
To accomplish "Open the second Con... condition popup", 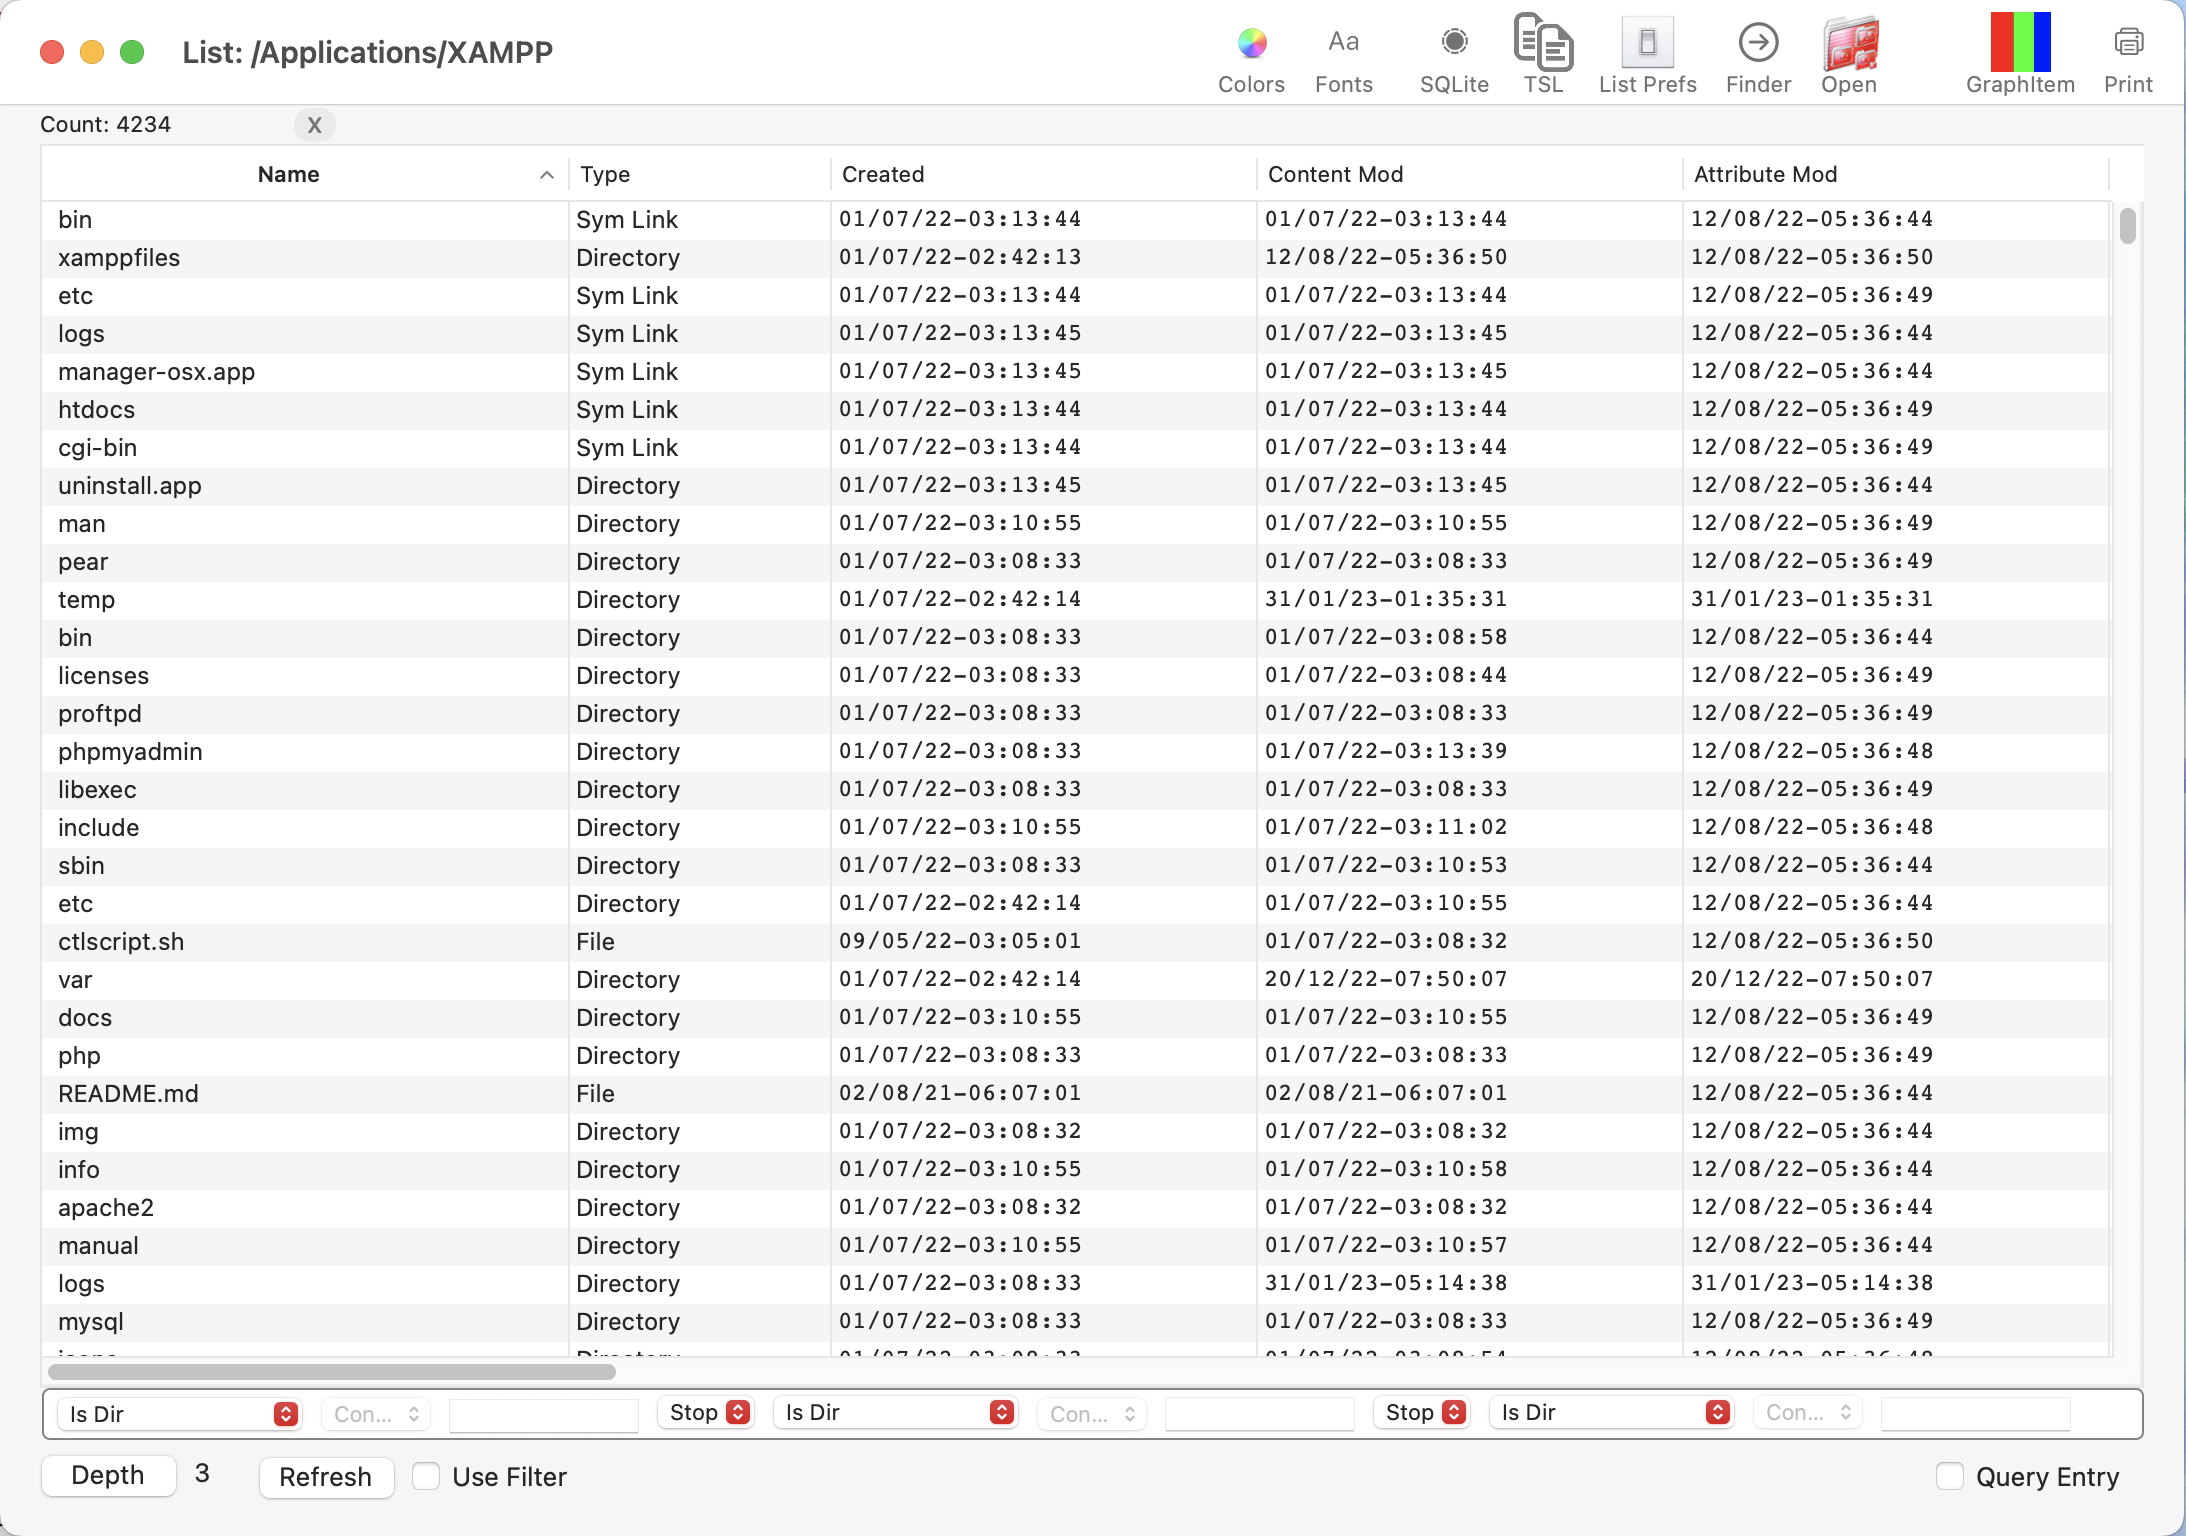I will [x=1092, y=1414].
